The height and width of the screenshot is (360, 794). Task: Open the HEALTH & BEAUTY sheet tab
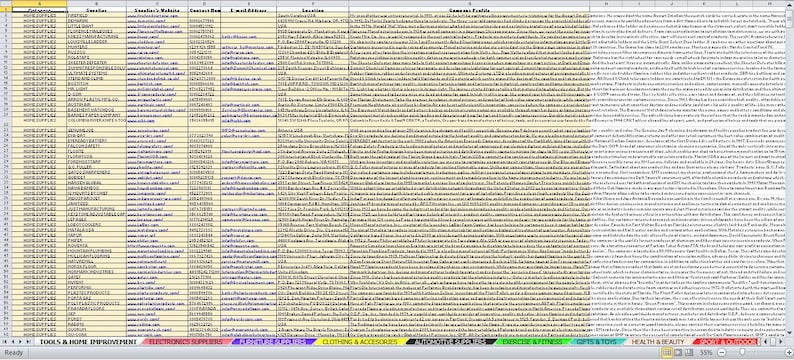point(658,342)
